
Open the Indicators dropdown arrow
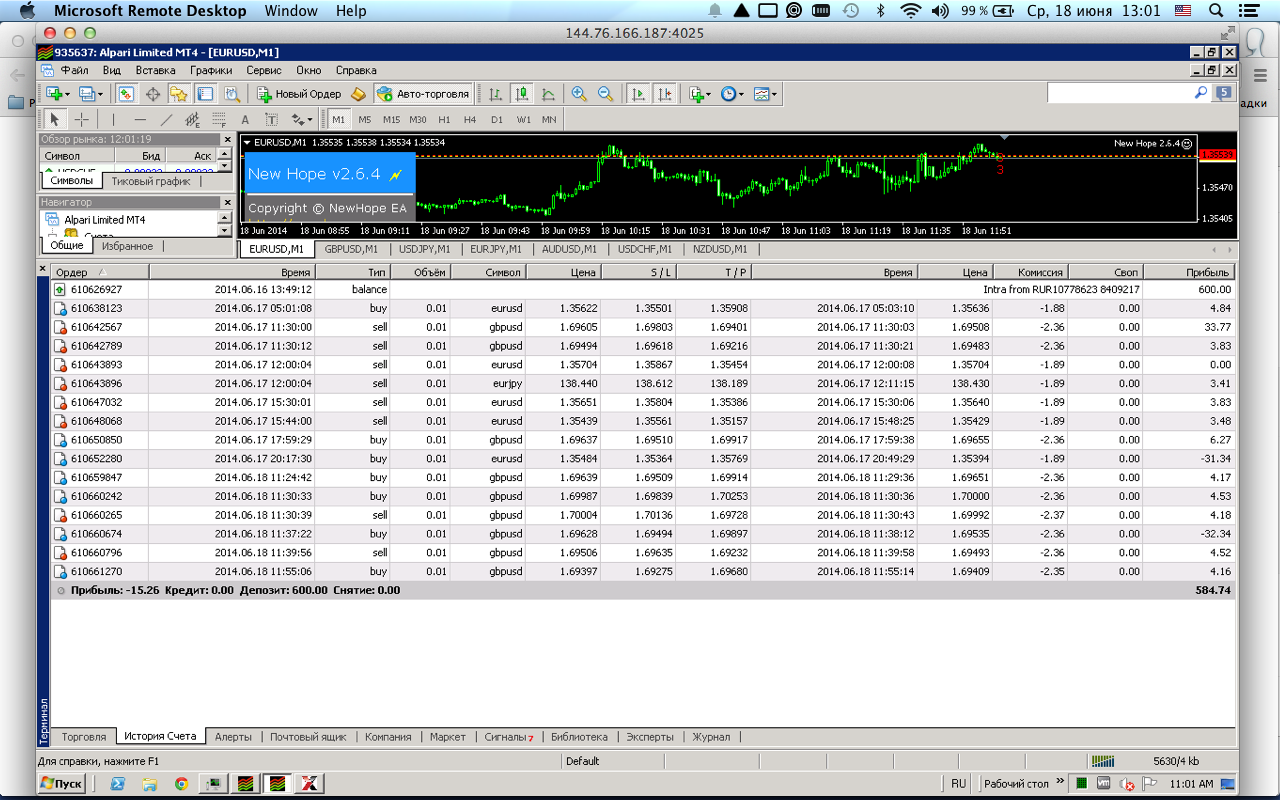pos(709,94)
